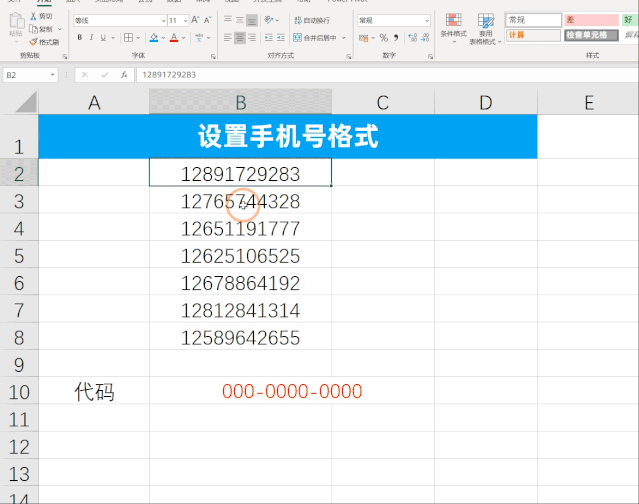Click the phonetic guide (文) icon
Viewport: 639px width, 504px height.
click(199, 38)
